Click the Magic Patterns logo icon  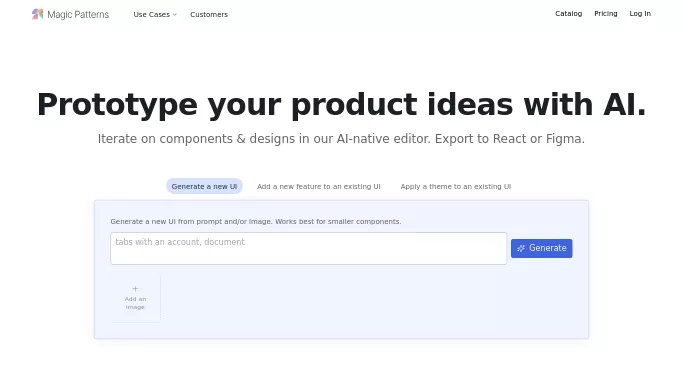pyautogui.click(x=37, y=14)
